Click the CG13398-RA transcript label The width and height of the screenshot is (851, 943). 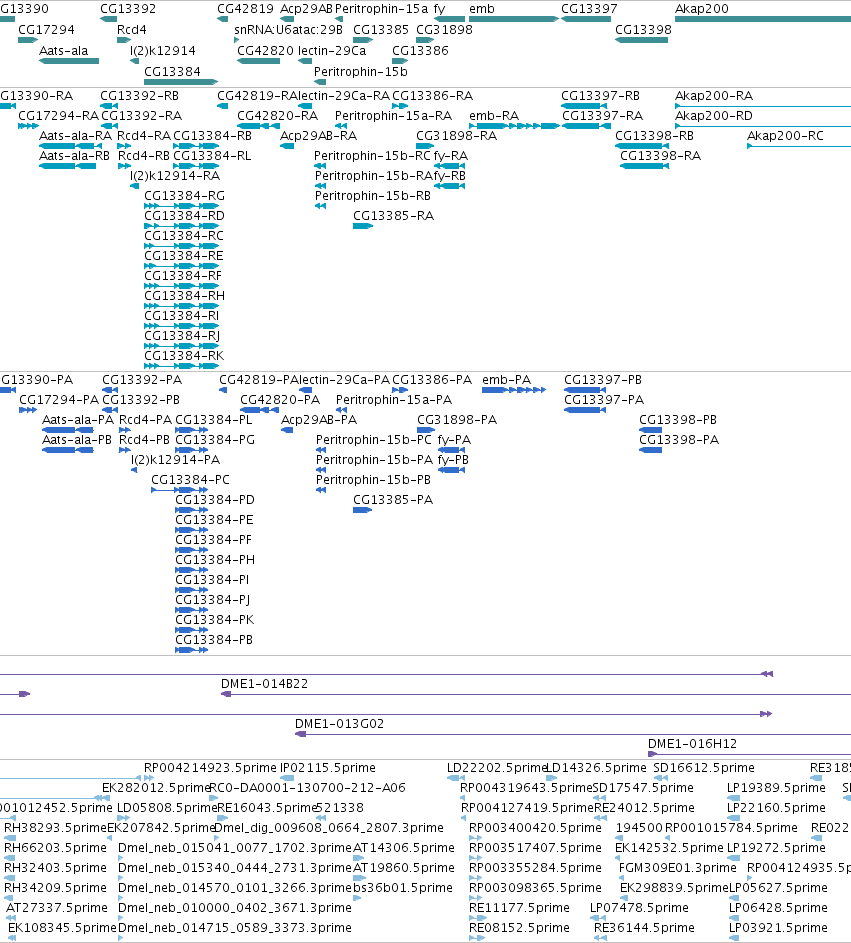660,156
